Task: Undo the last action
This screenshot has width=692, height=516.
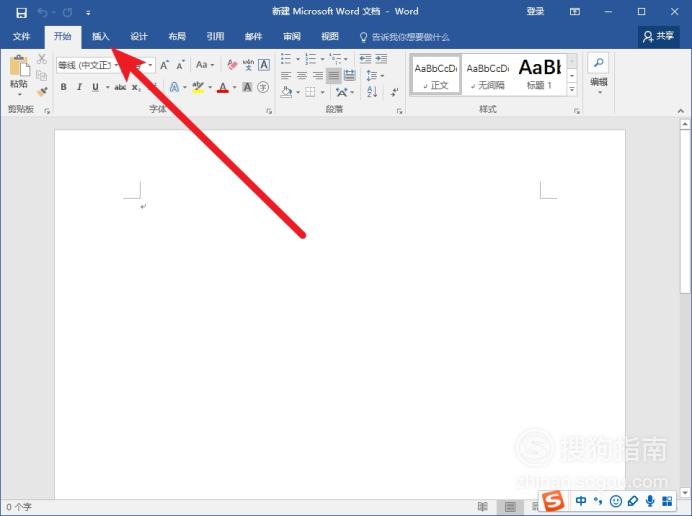Action: 42,12
